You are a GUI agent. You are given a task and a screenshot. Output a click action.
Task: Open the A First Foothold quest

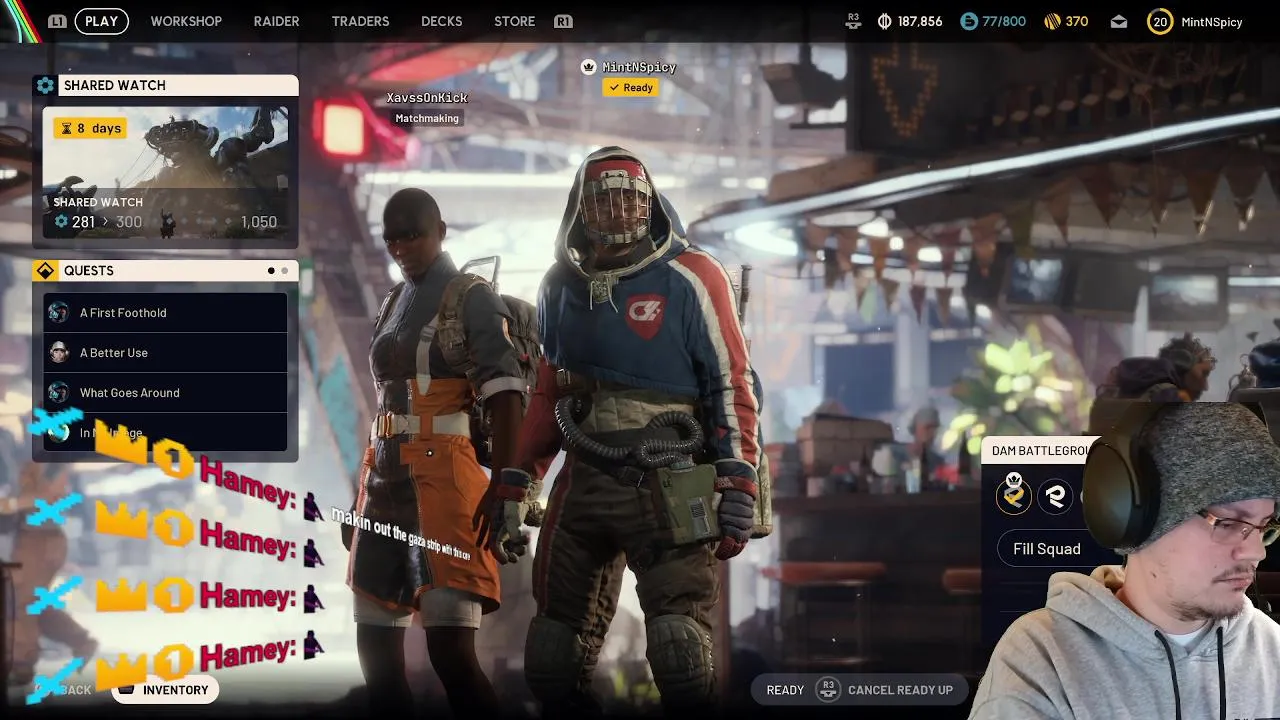(x=165, y=313)
